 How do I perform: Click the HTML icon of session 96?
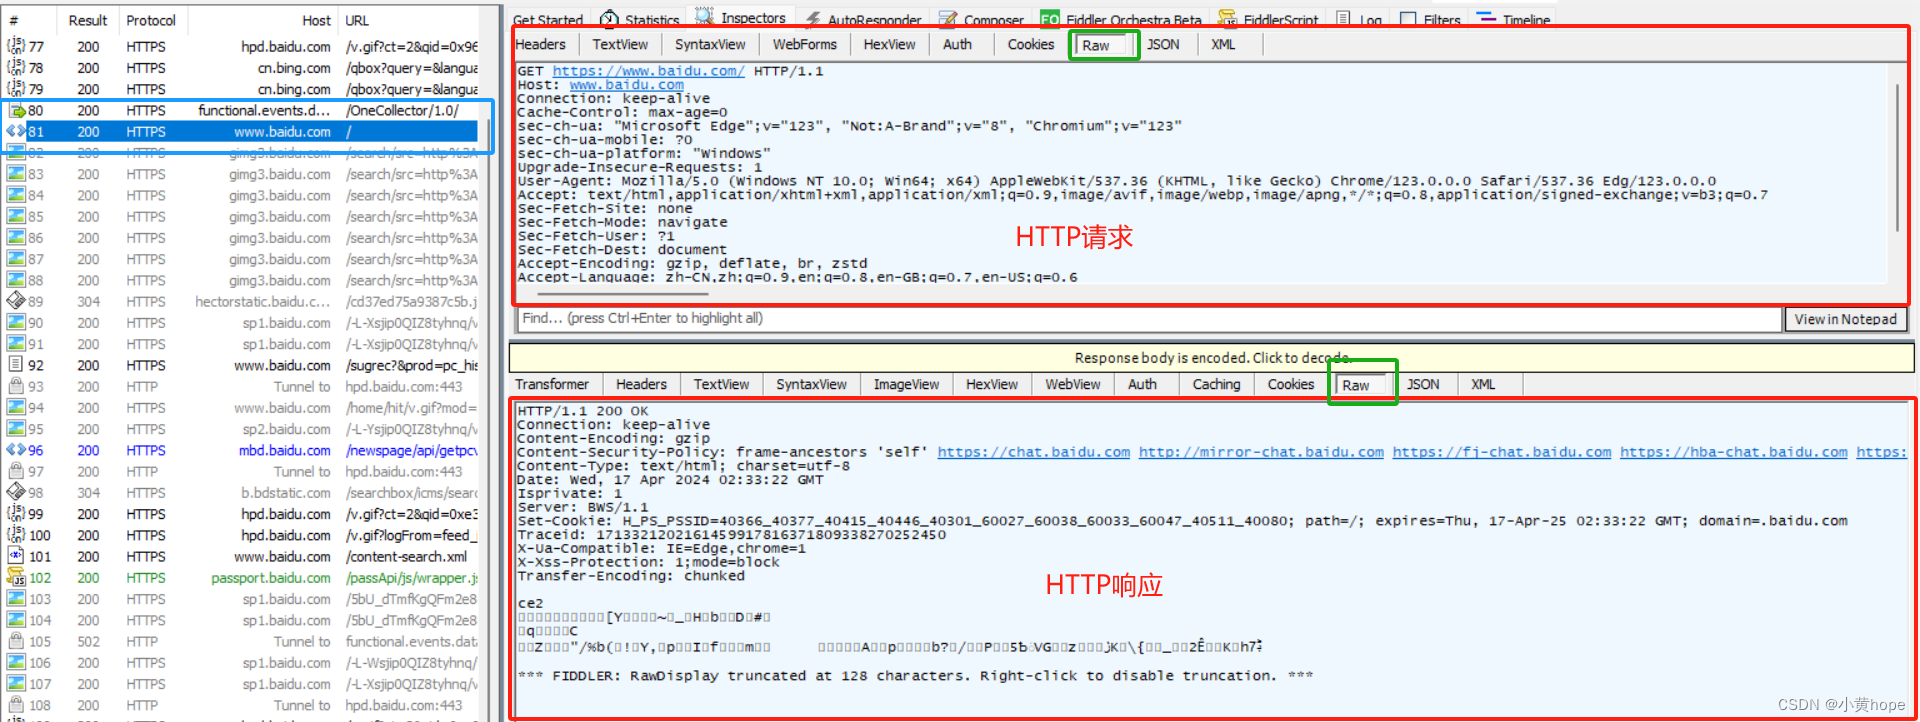[16, 450]
